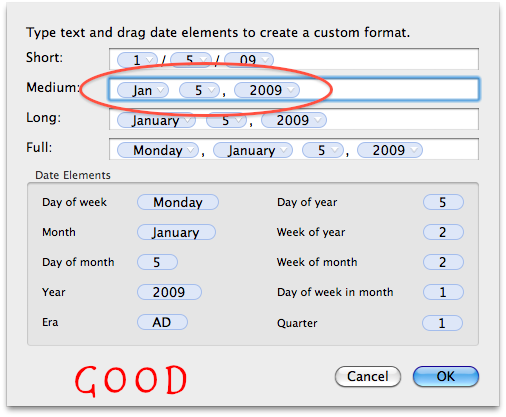Confirm with the OK button
This screenshot has width=506, height=417.
446,377
